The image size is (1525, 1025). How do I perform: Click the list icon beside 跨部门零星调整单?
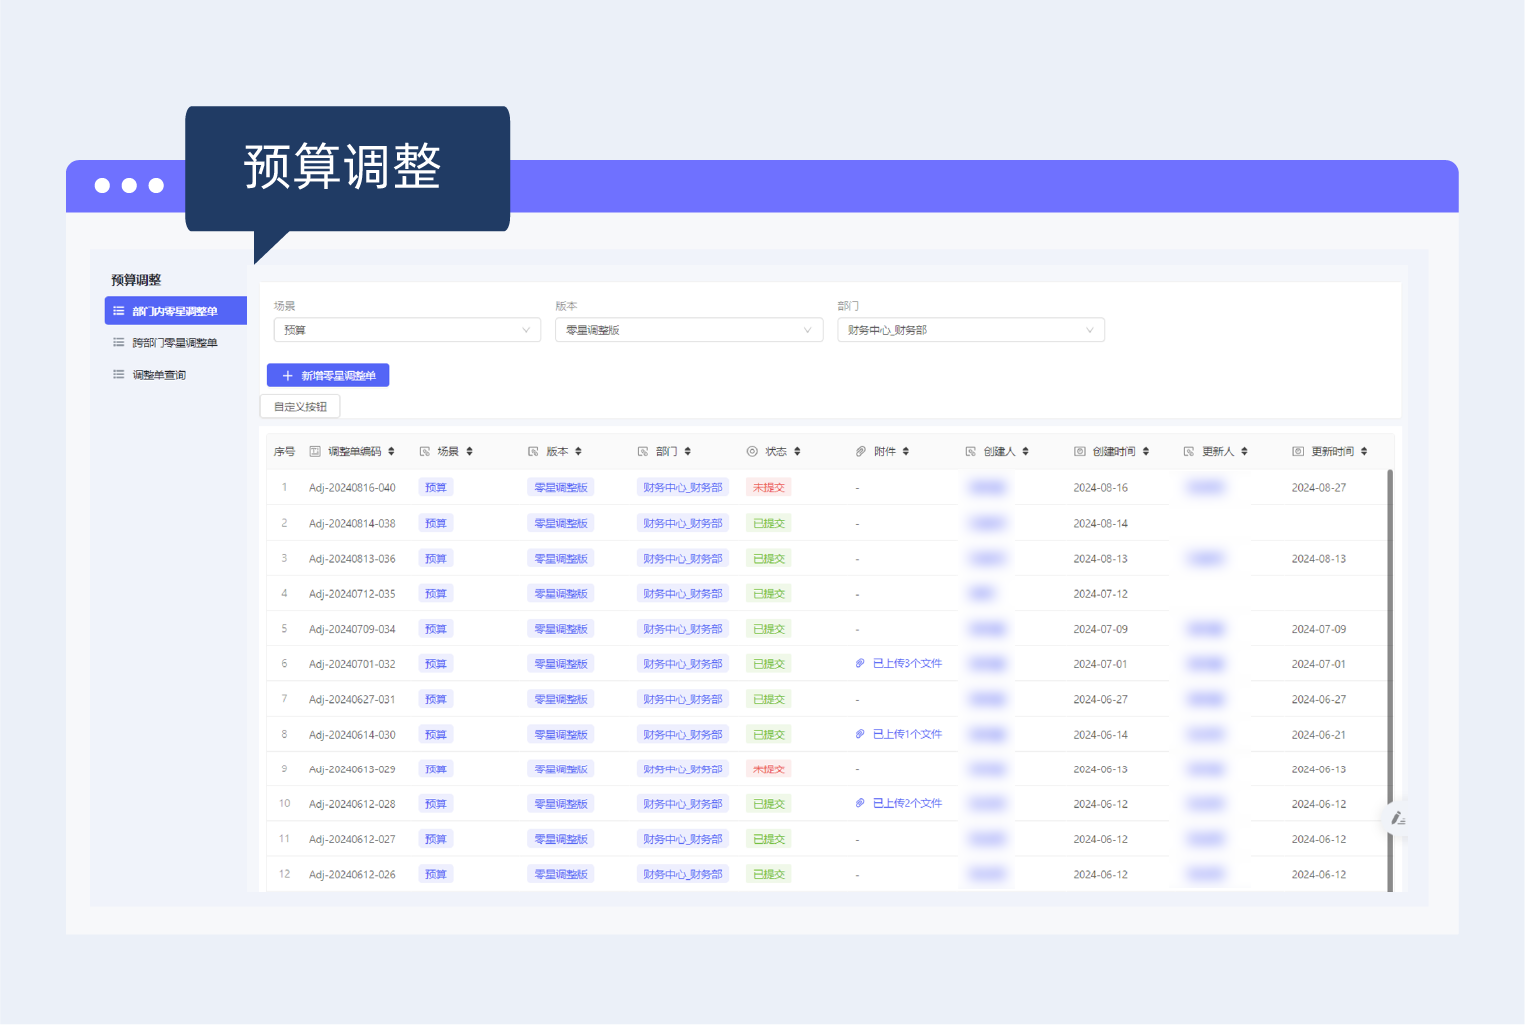tap(119, 343)
